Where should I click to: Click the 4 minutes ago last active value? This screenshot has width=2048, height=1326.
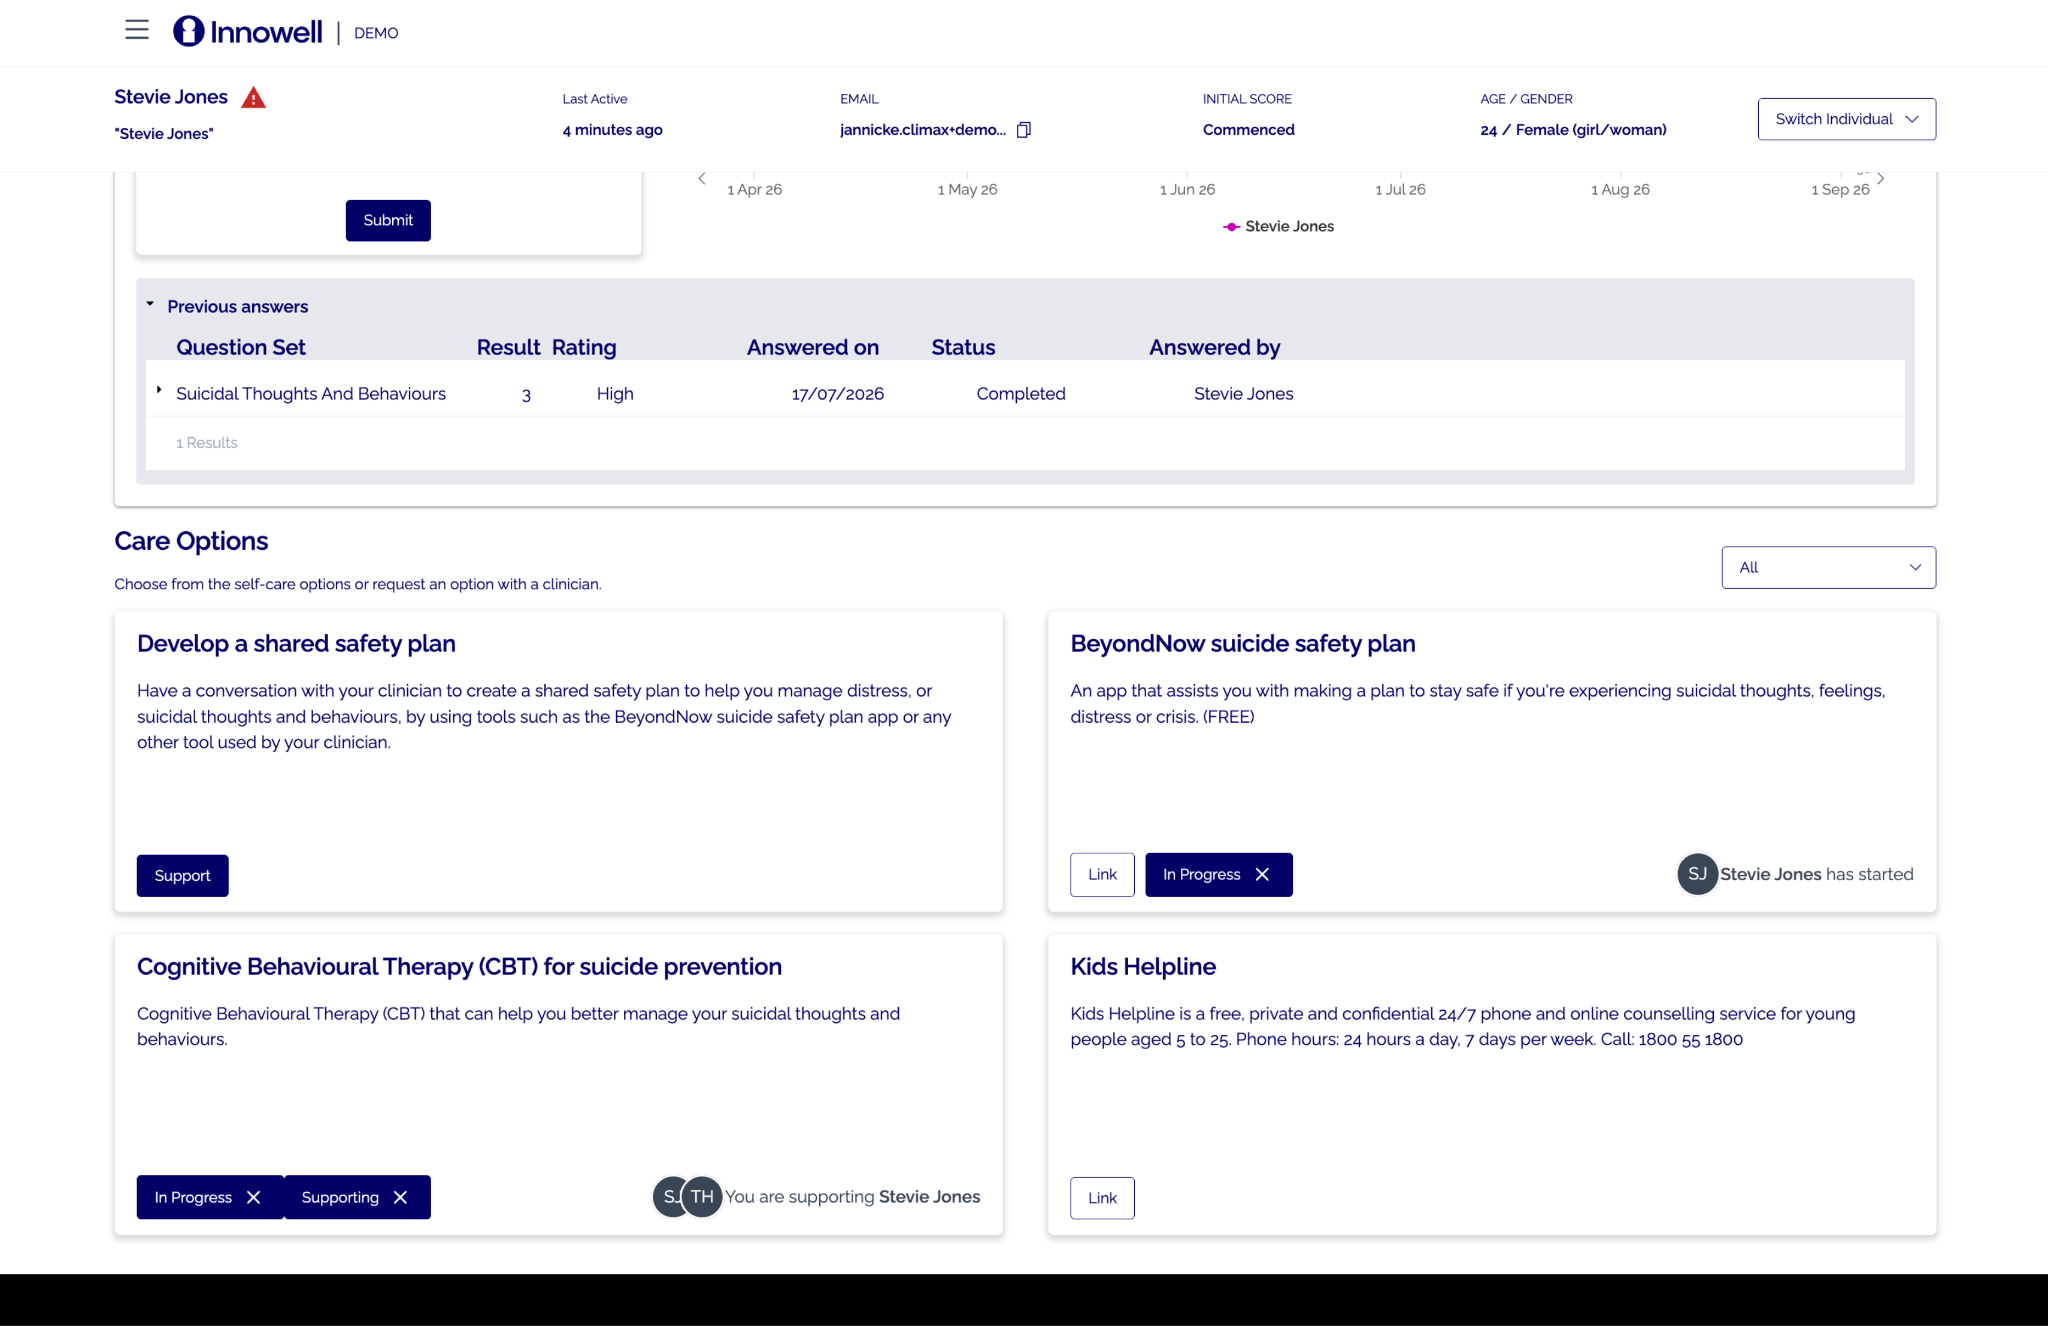(612, 130)
